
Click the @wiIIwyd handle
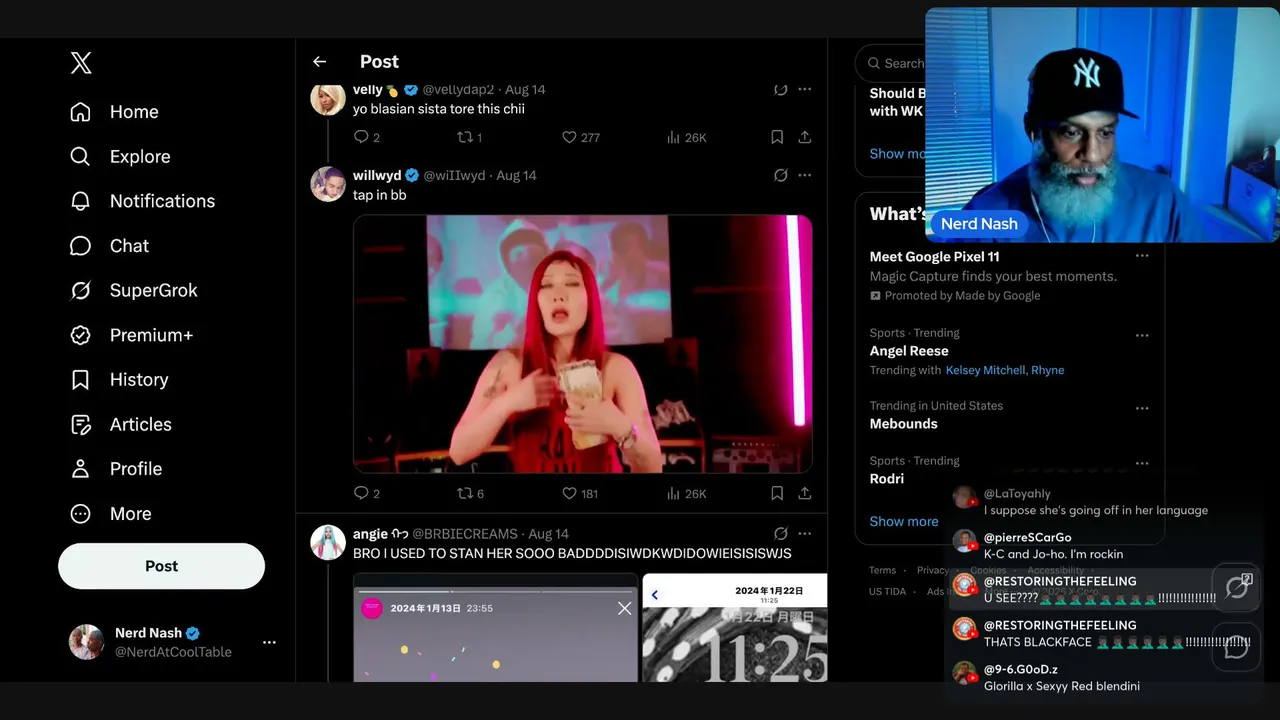(454, 175)
